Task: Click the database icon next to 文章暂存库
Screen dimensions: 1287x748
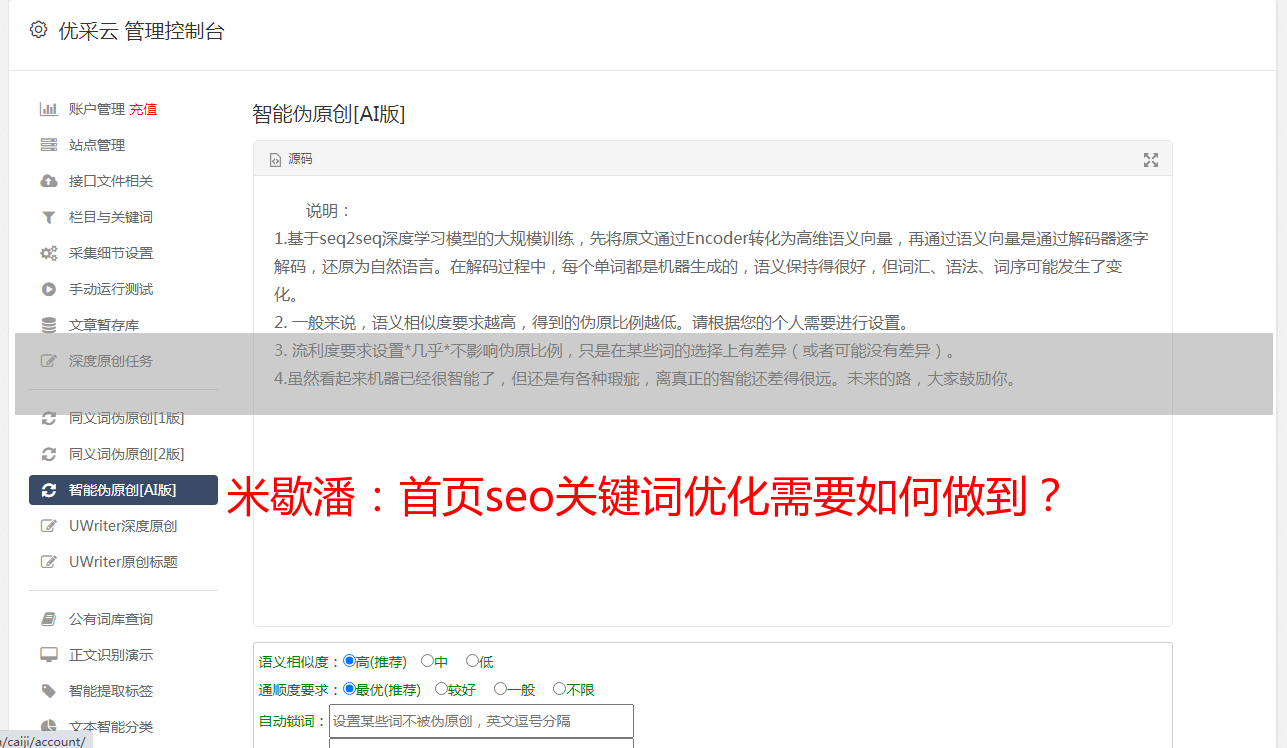Action: [x=48, y=325]
